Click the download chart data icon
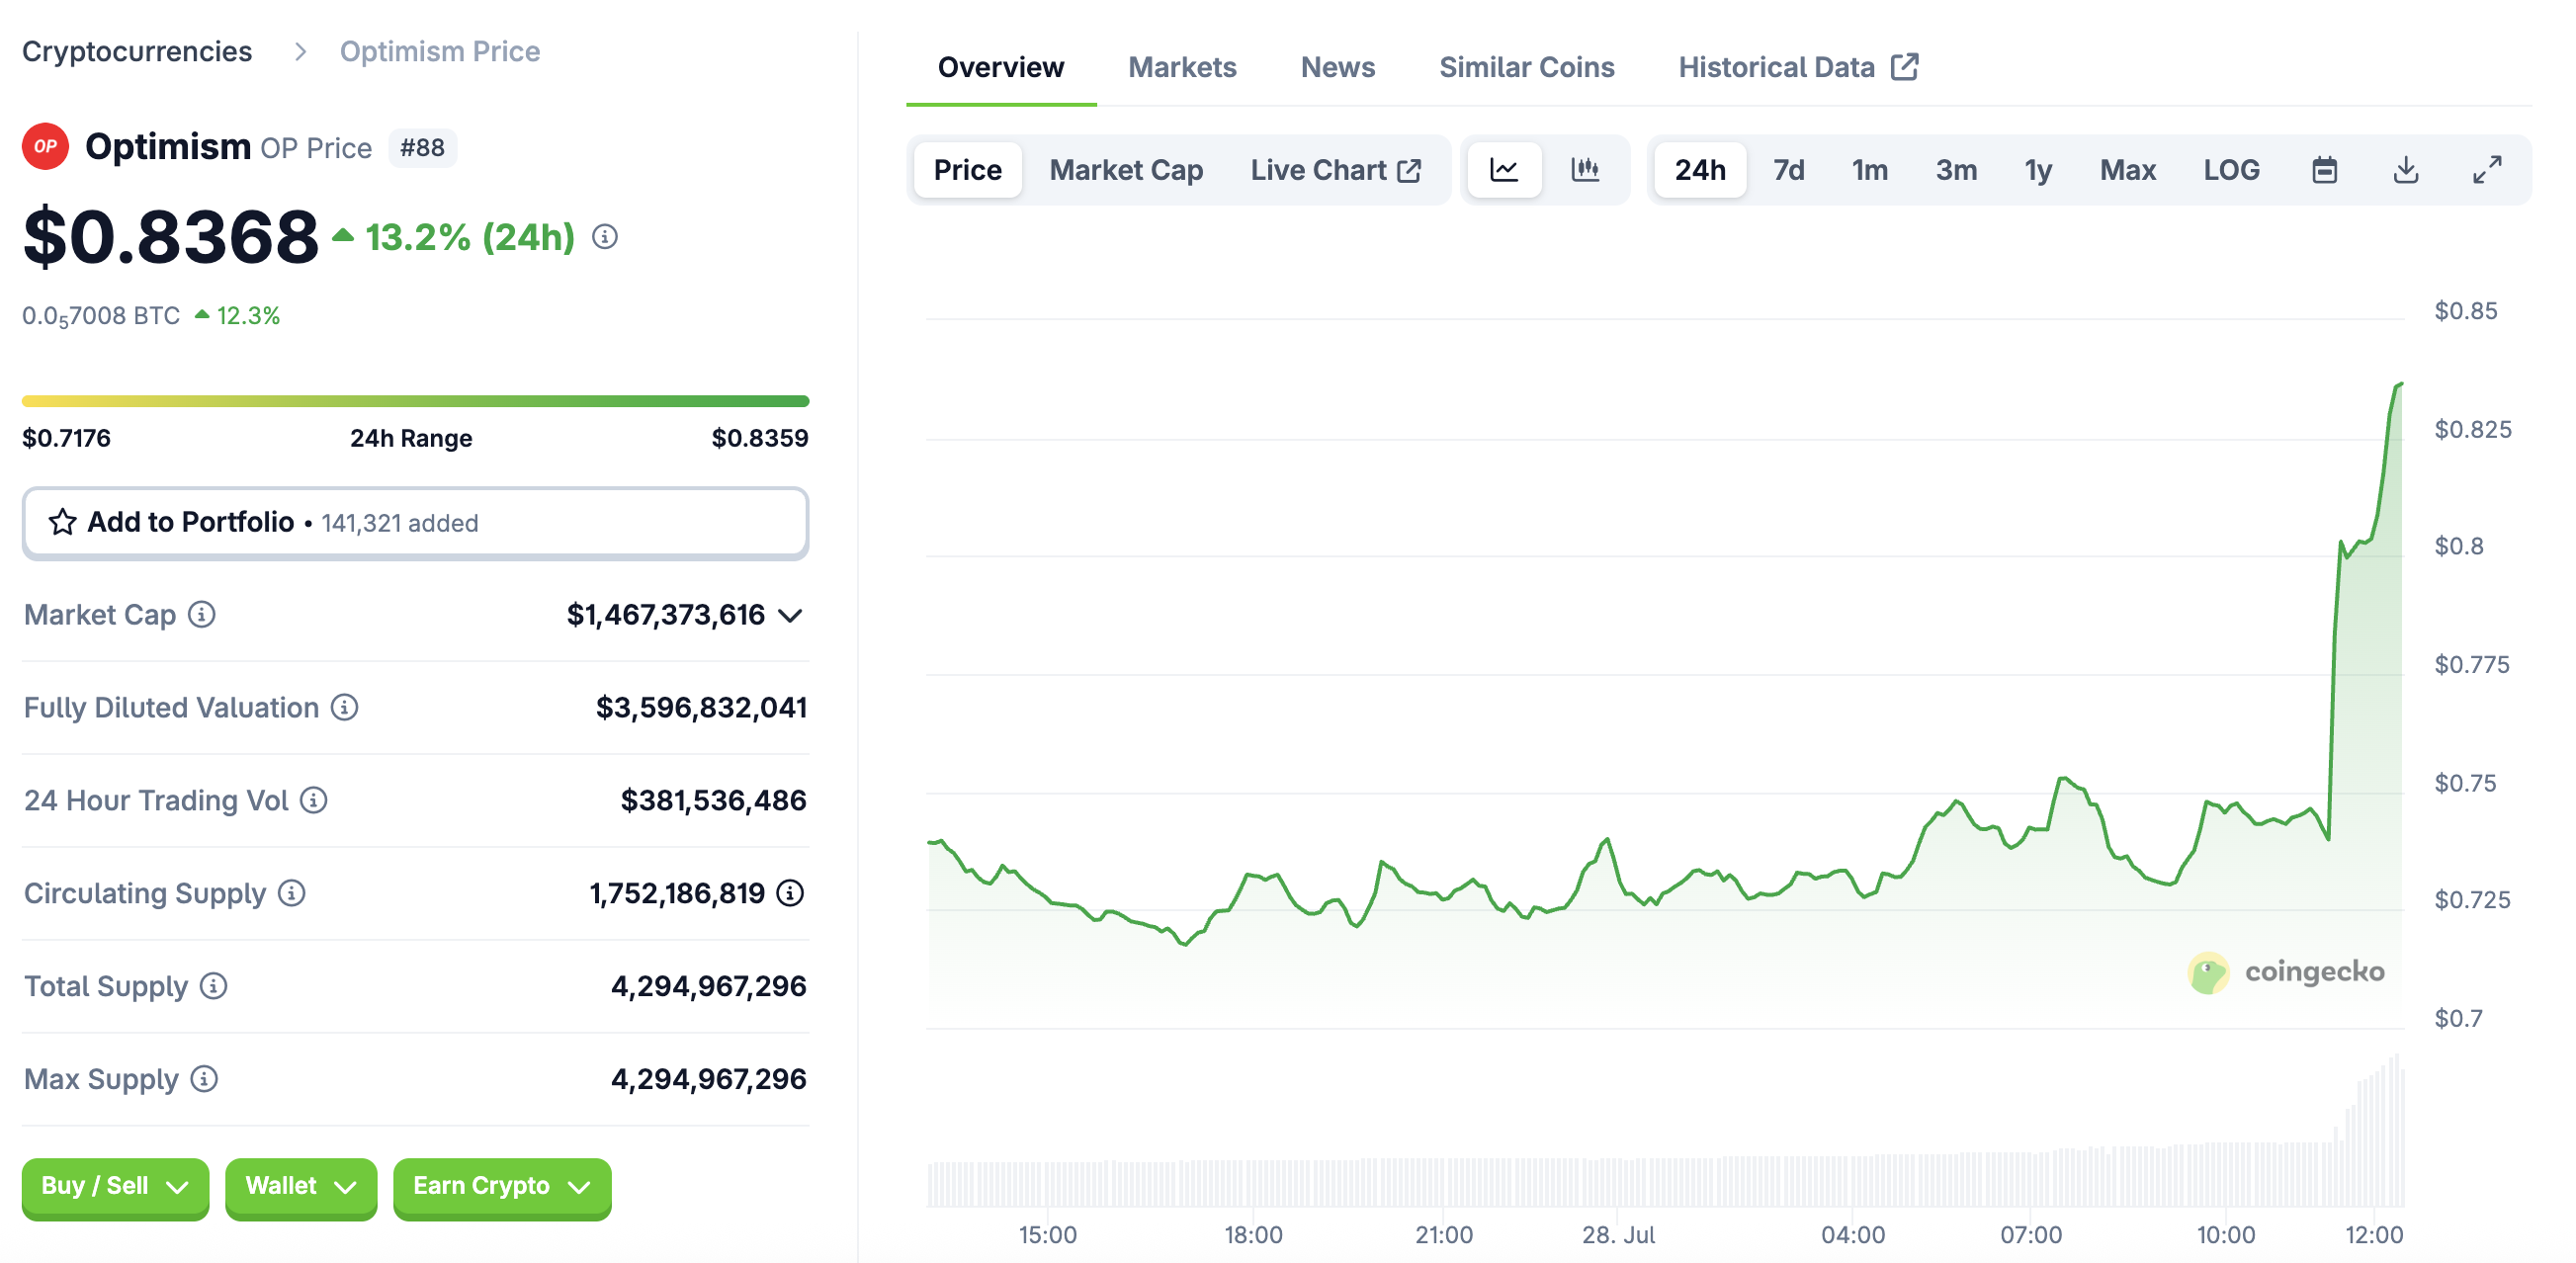 coord(2405,170)
